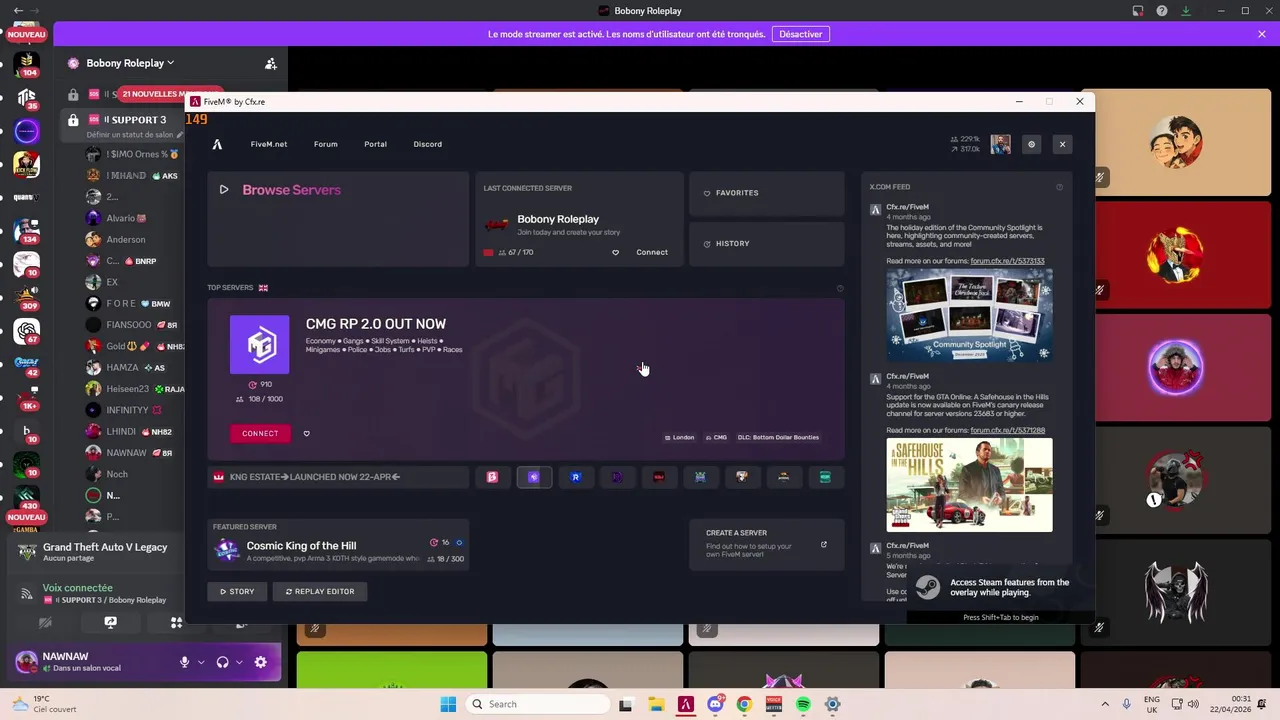Click voice connection signal icon
The image size is (1280, 720).
tap(27, 594)
